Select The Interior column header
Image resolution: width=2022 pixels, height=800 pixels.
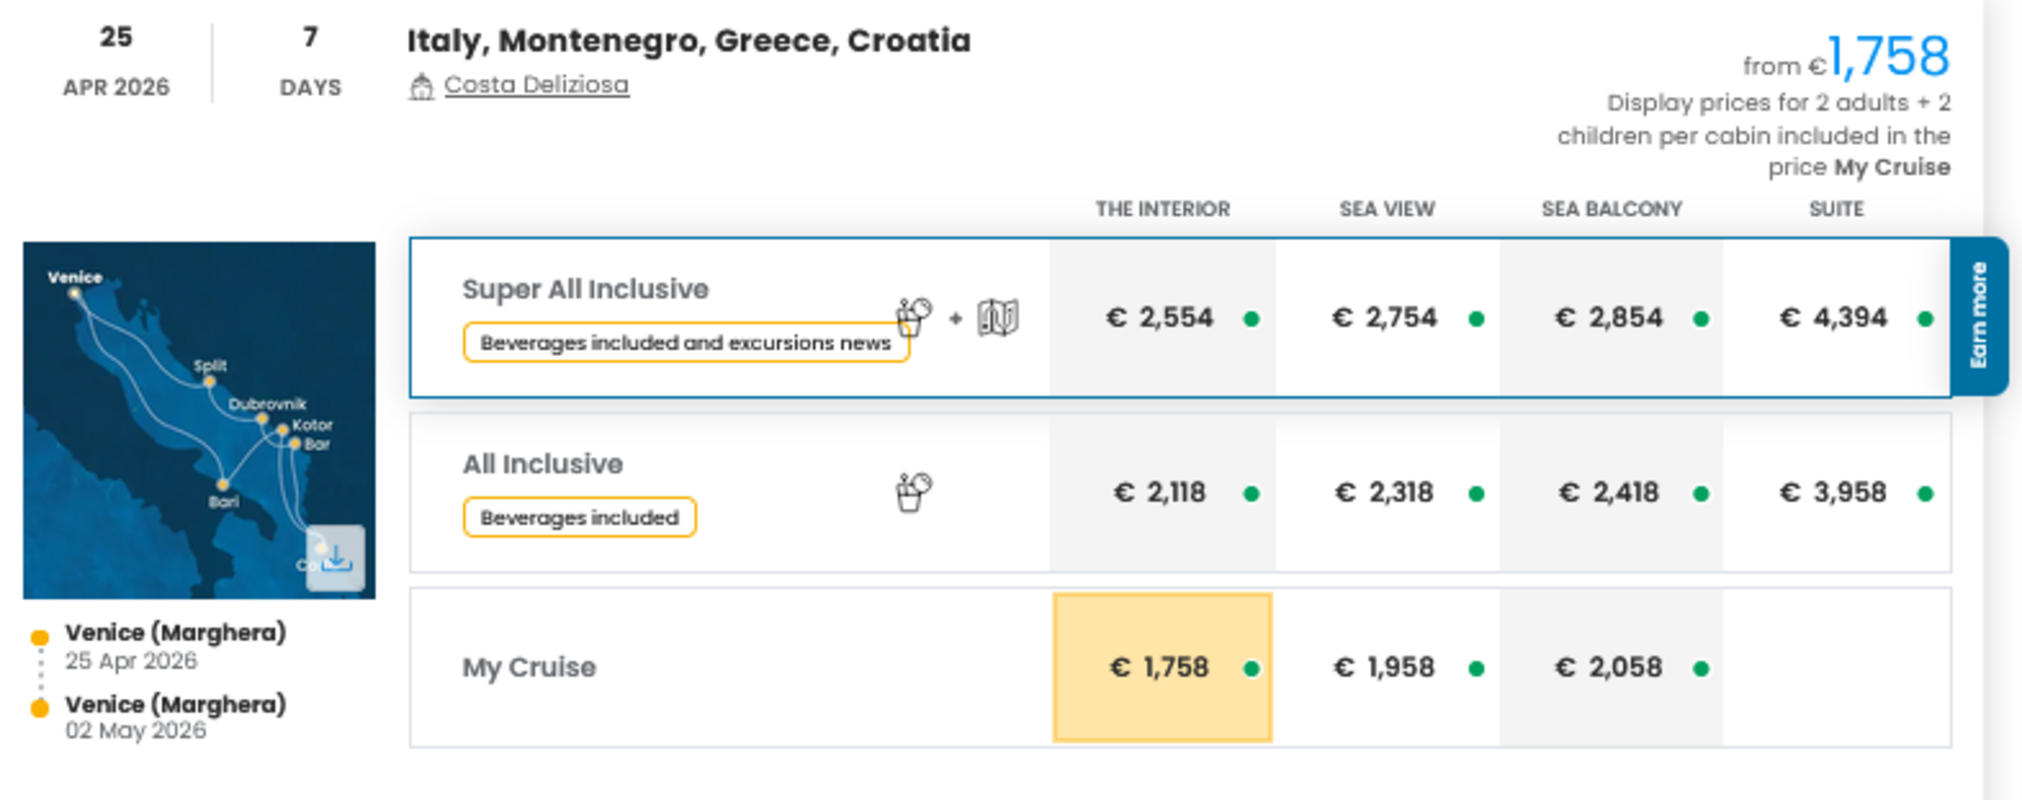pyautogui.click(x=1162, y=209)
